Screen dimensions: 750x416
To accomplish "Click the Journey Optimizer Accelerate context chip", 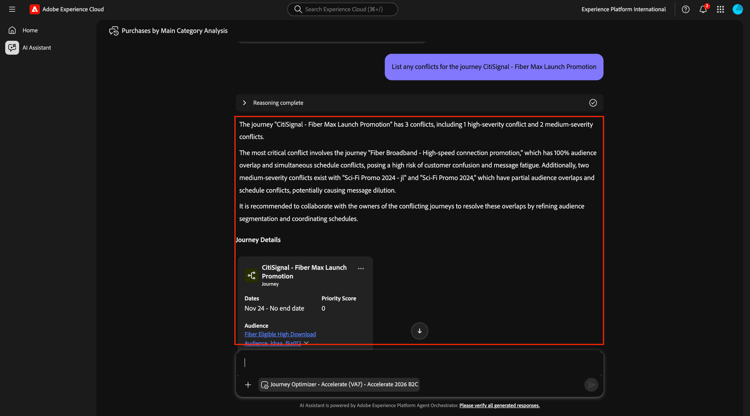I will pyautogui.click(x=339, y=384).
